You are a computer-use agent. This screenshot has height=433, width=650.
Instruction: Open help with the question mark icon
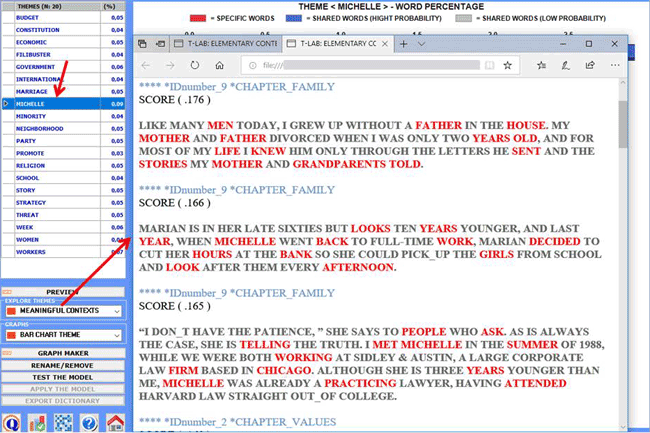point(89,423)
